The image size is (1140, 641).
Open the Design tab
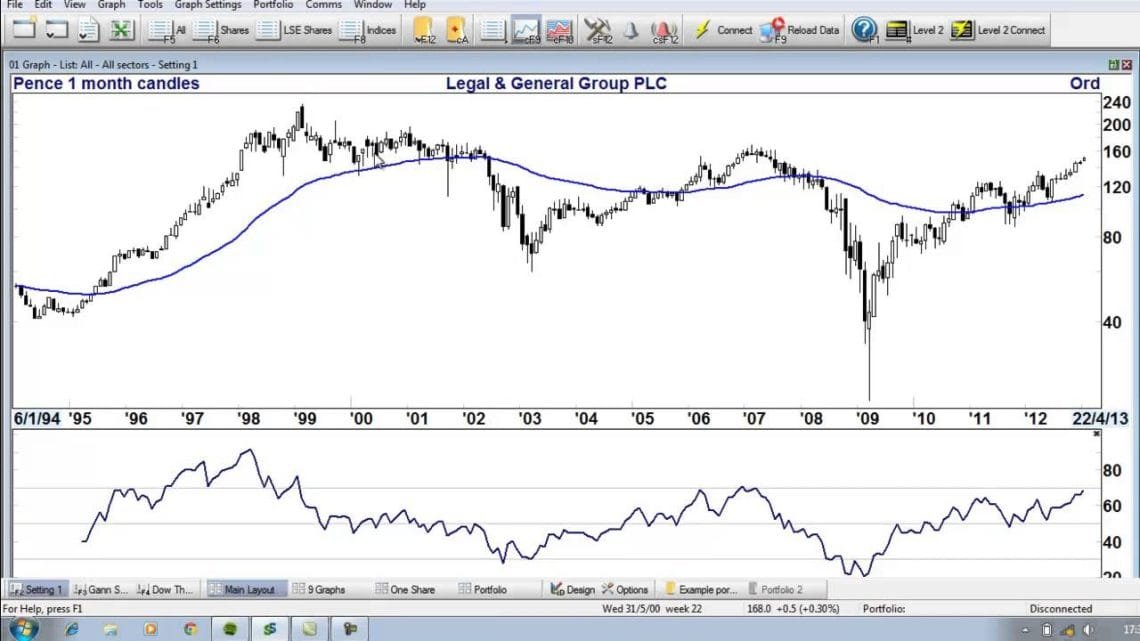pyautogui.click(x=573, y=589)
